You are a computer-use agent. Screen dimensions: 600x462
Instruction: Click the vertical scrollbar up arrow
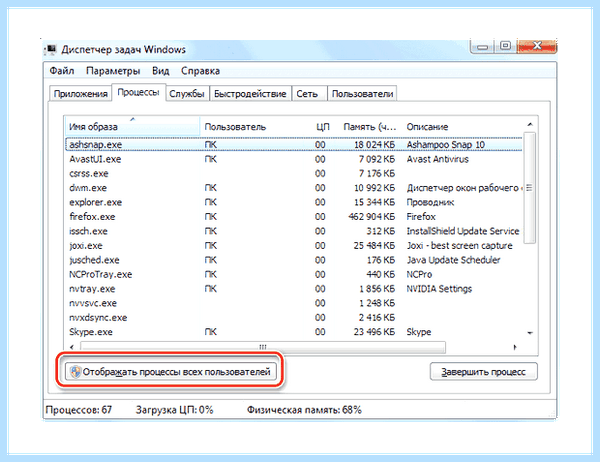point(530,124)
